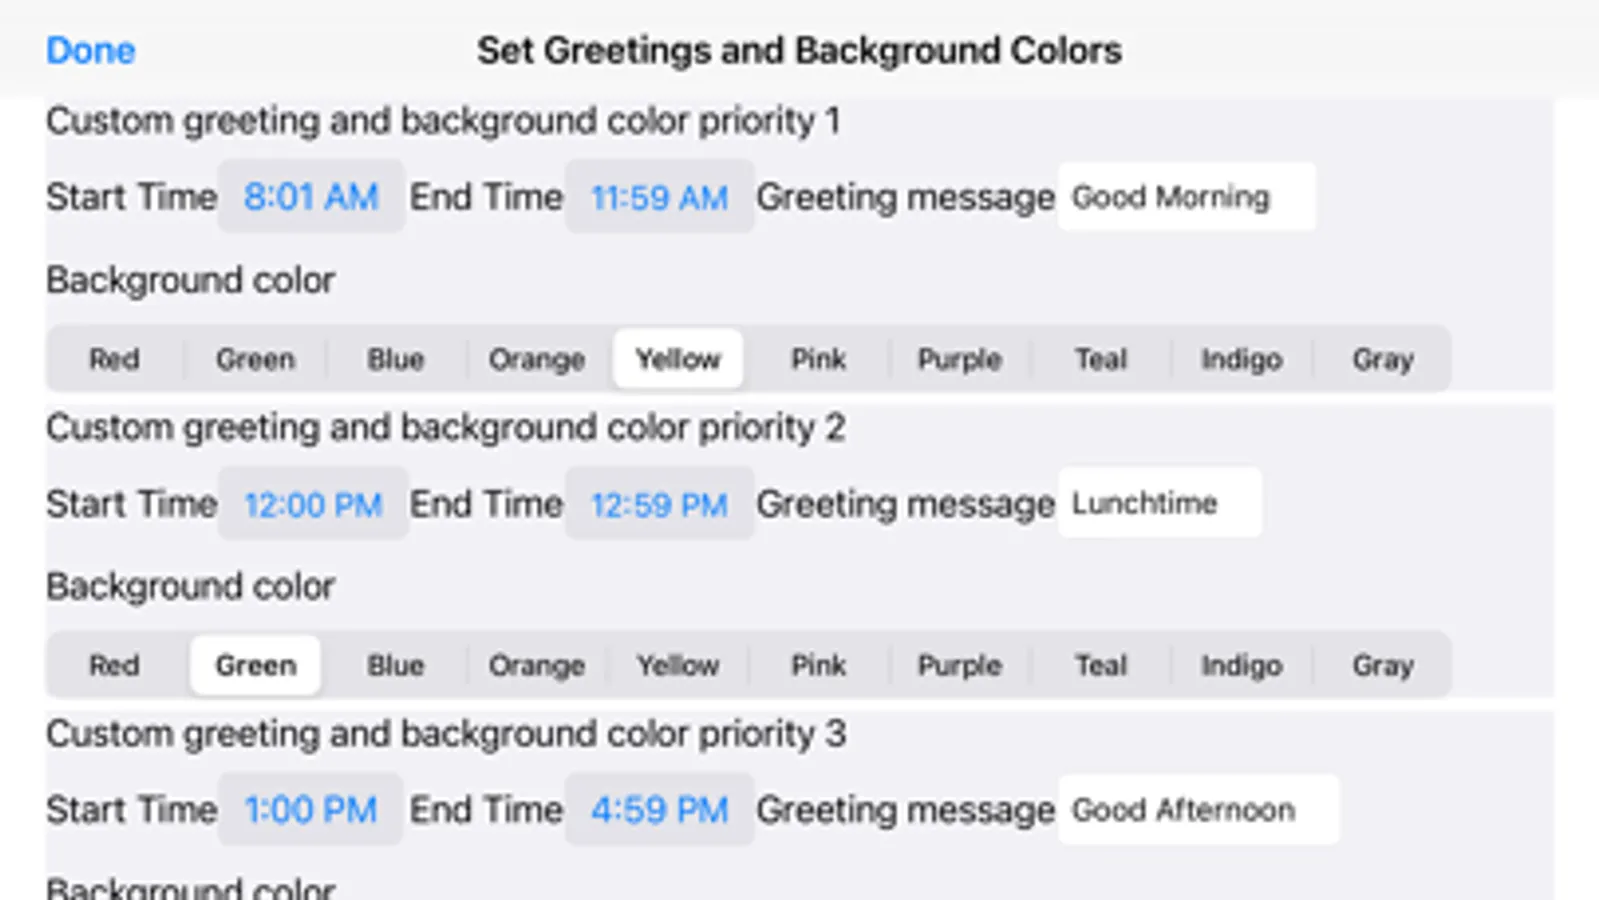Edit the Good Afternoon greeting field
Viewport: 1599px width, 900px height.
point(1198,810)
